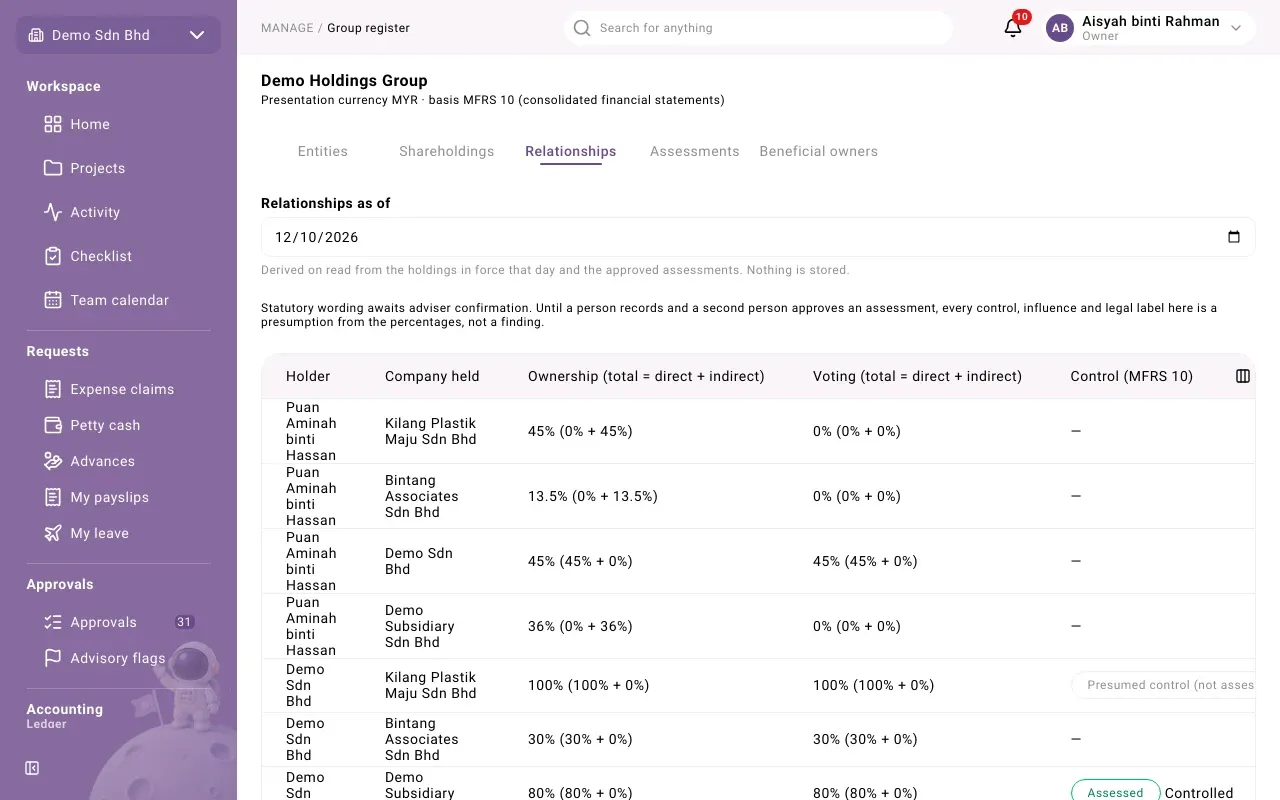Open the My leave airplane icon

[x=53, y=533]
